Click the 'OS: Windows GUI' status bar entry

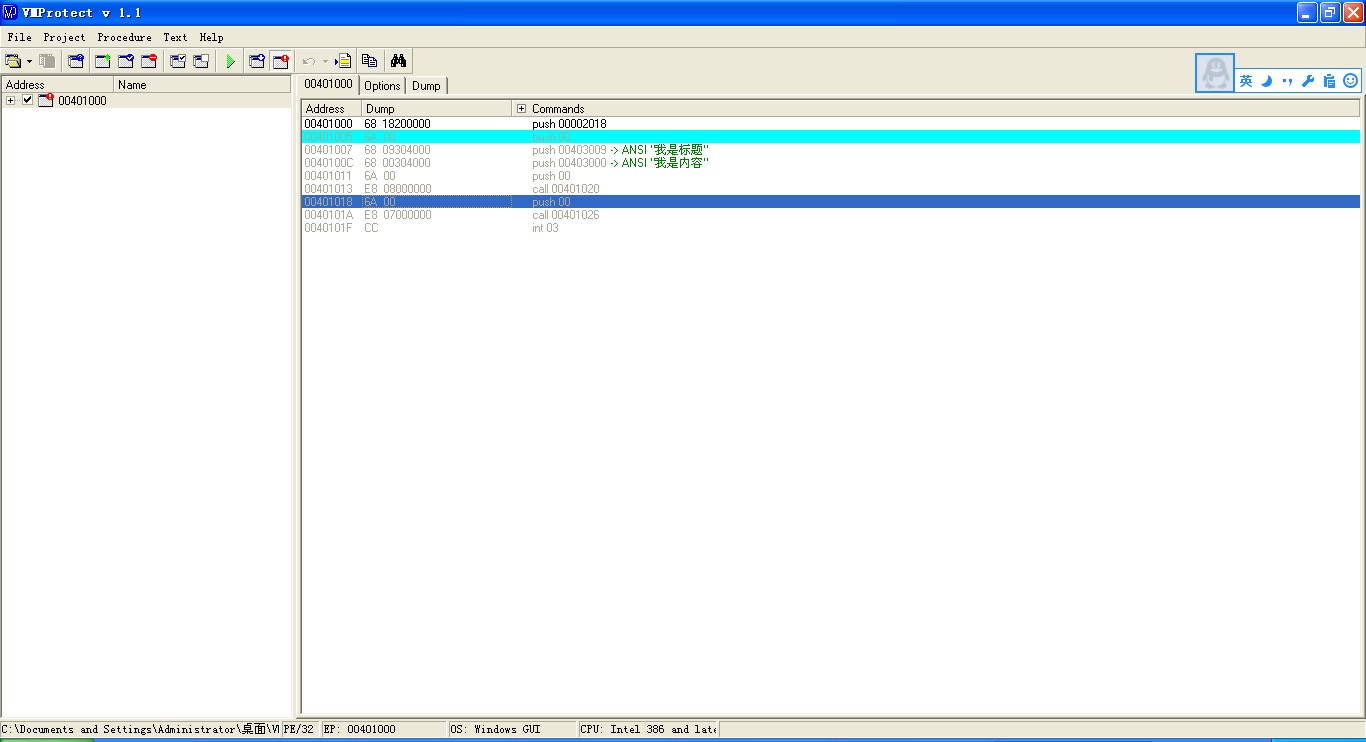512,730
